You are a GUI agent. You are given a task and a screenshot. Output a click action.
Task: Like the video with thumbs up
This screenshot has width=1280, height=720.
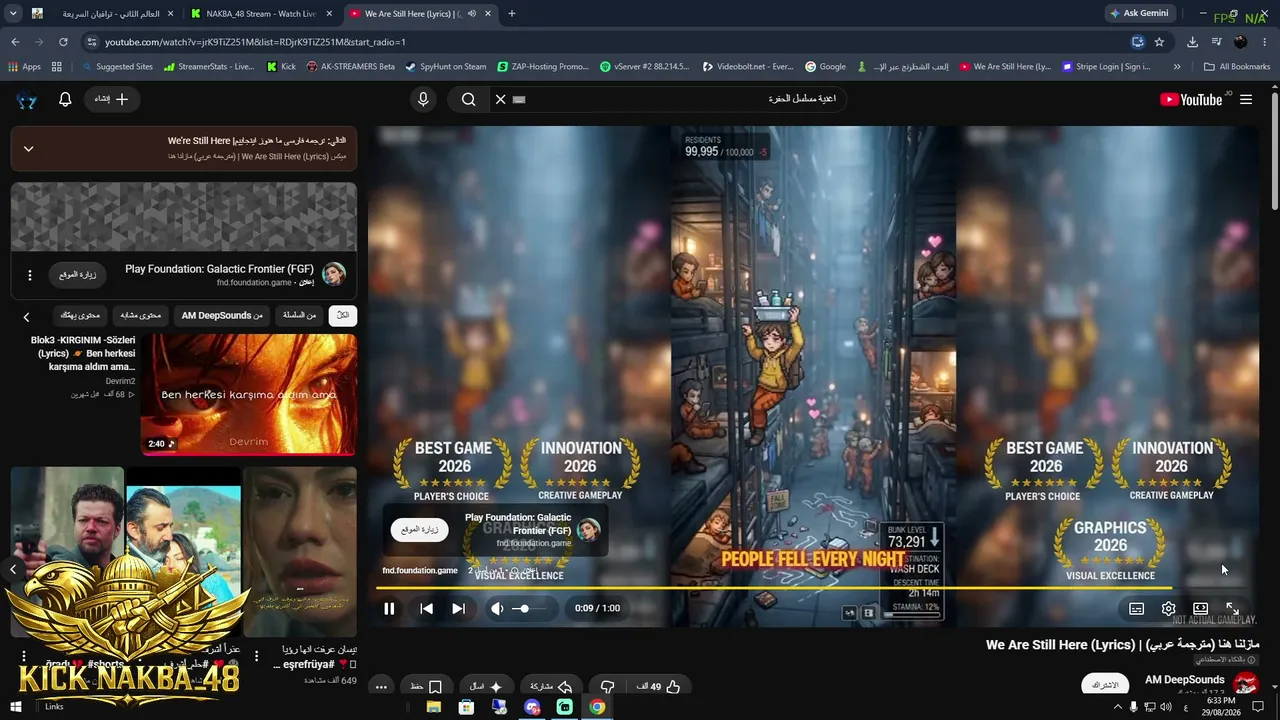tap(659, 687)
